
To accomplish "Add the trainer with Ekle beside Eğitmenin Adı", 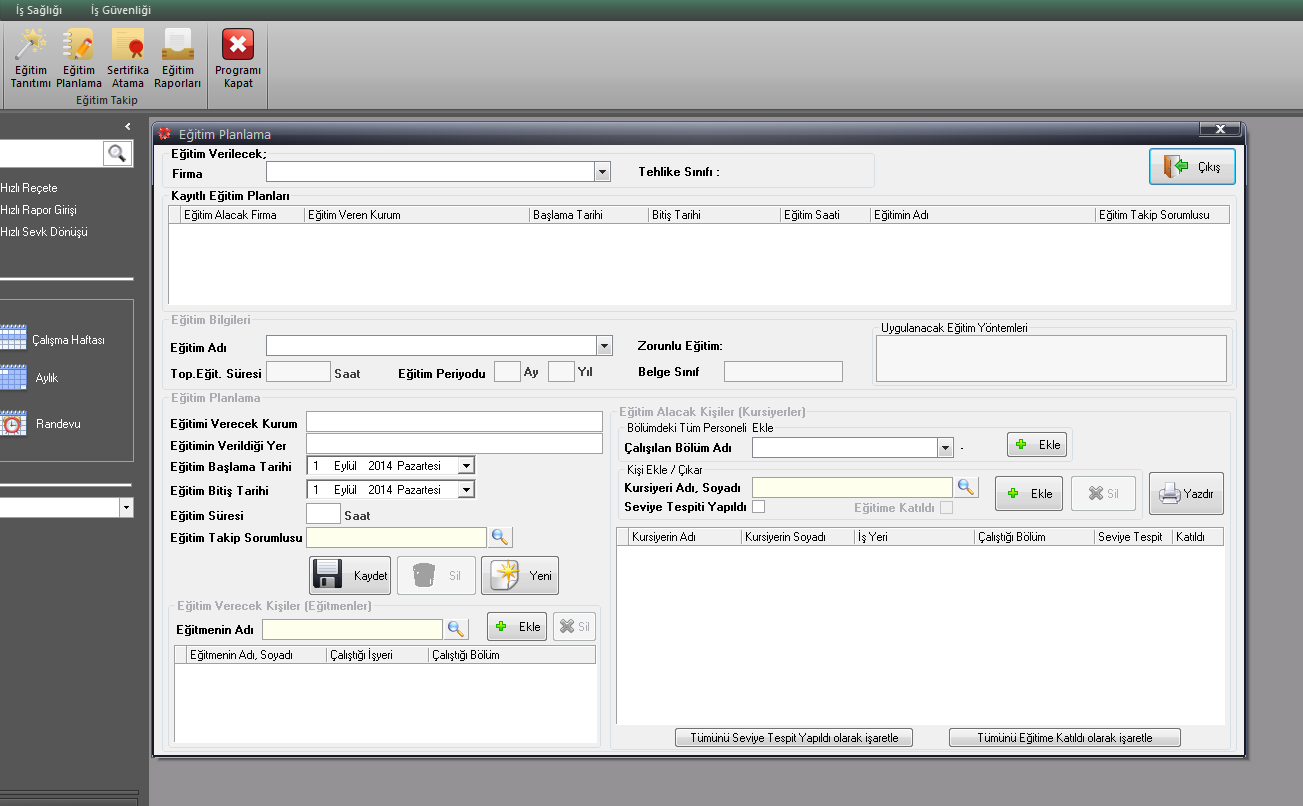I will pos(517,626).
